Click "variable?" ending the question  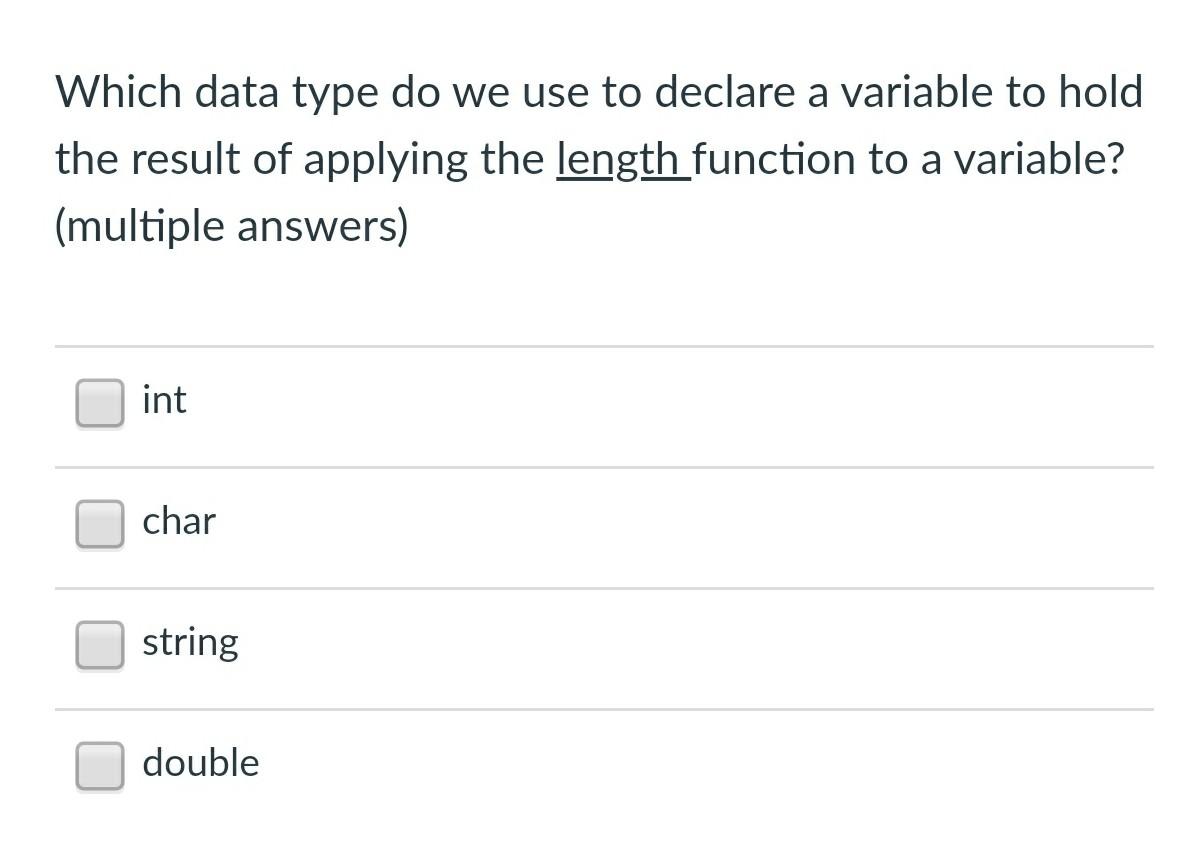[x=1038, y=160]
